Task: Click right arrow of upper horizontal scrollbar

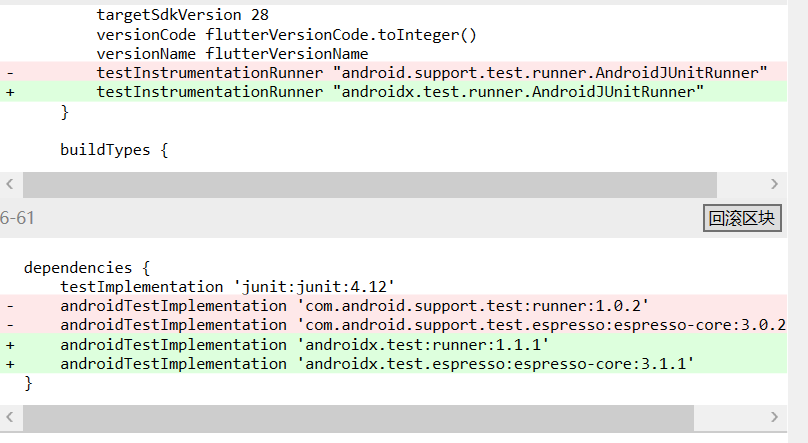Action: tap(774, 184)
